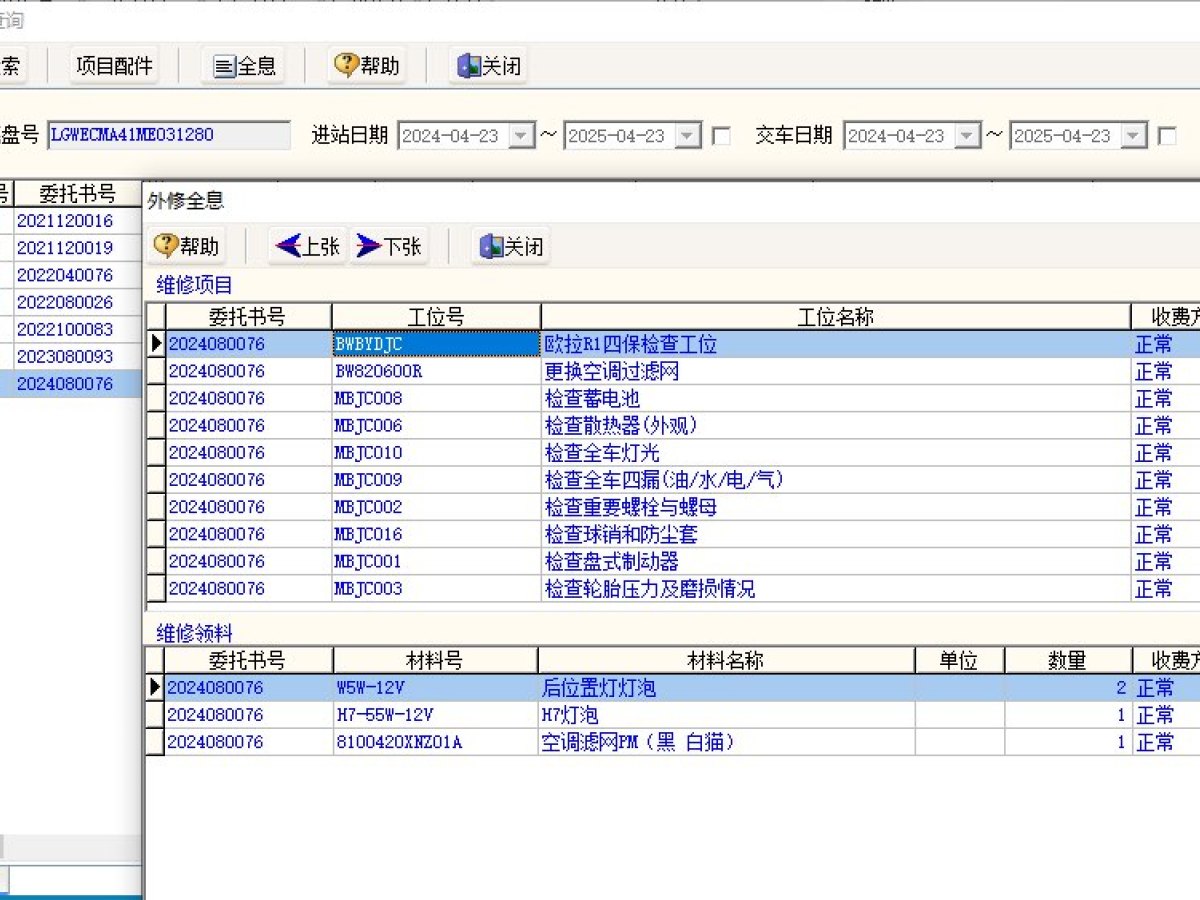The image size is (1200, 900).
Task: Click the 数量 column header
Action: 1067,660
